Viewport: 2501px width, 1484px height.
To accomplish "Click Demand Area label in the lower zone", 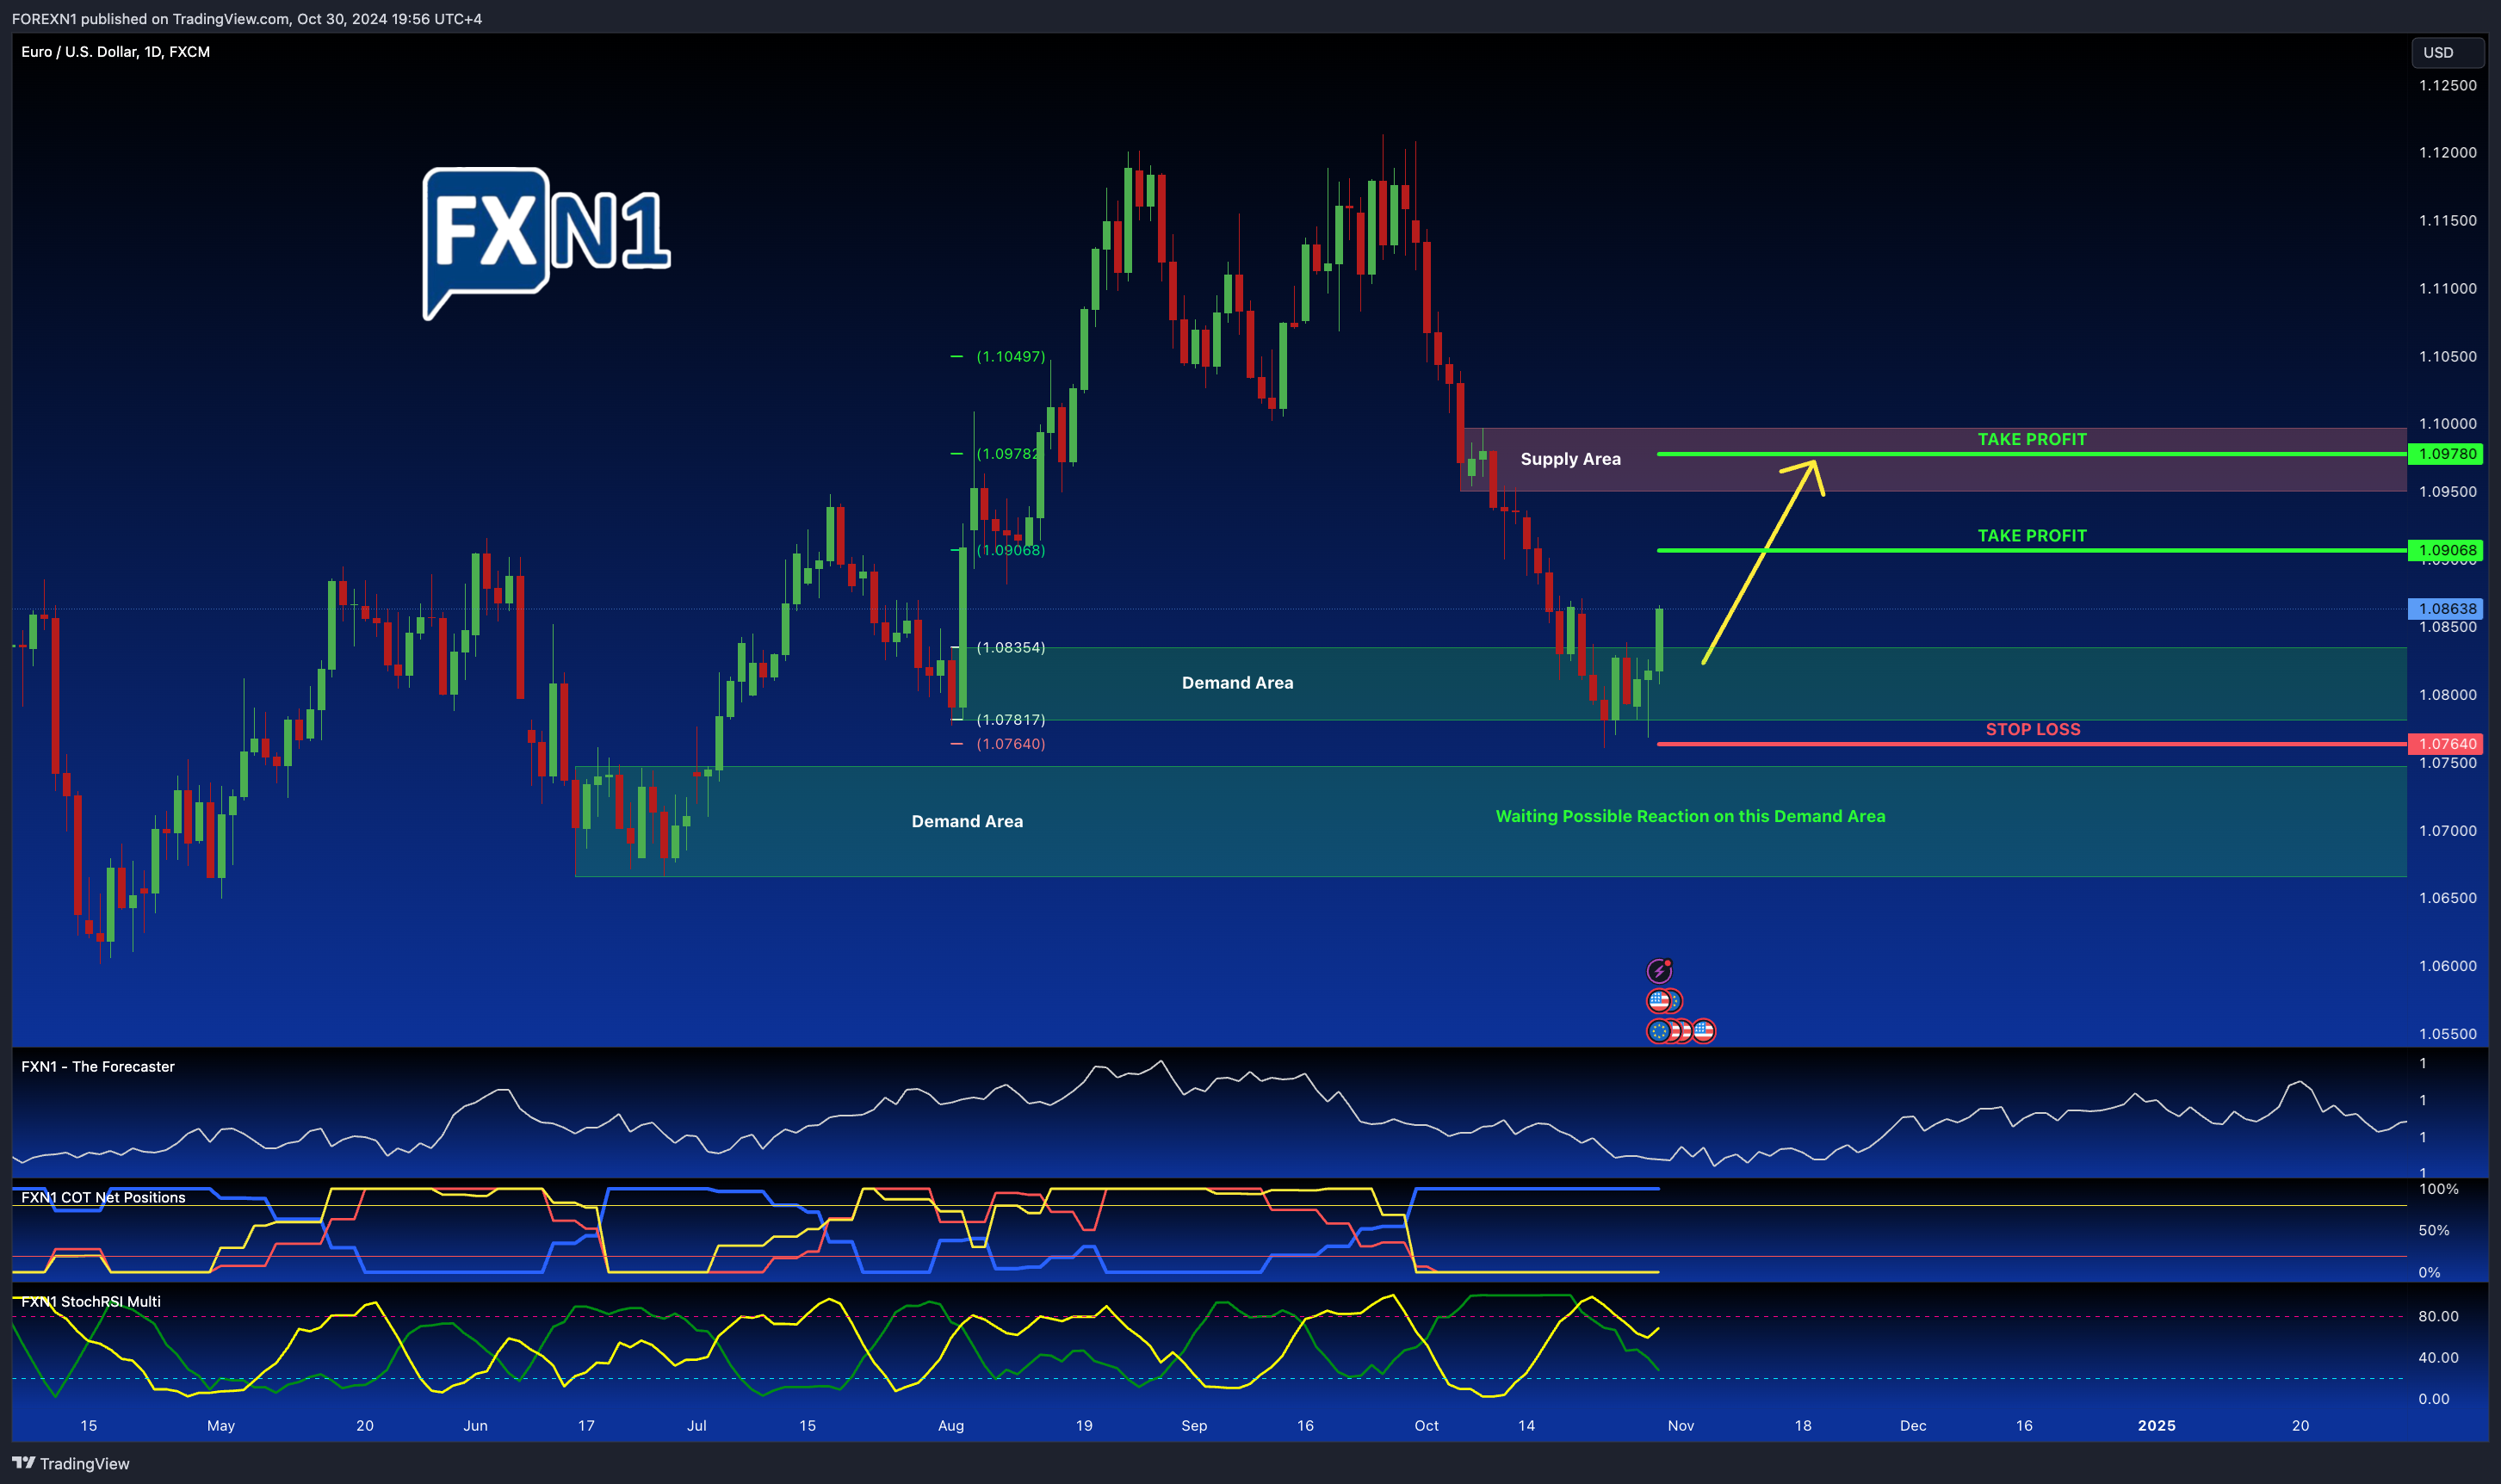I will (x=967, y=821).
